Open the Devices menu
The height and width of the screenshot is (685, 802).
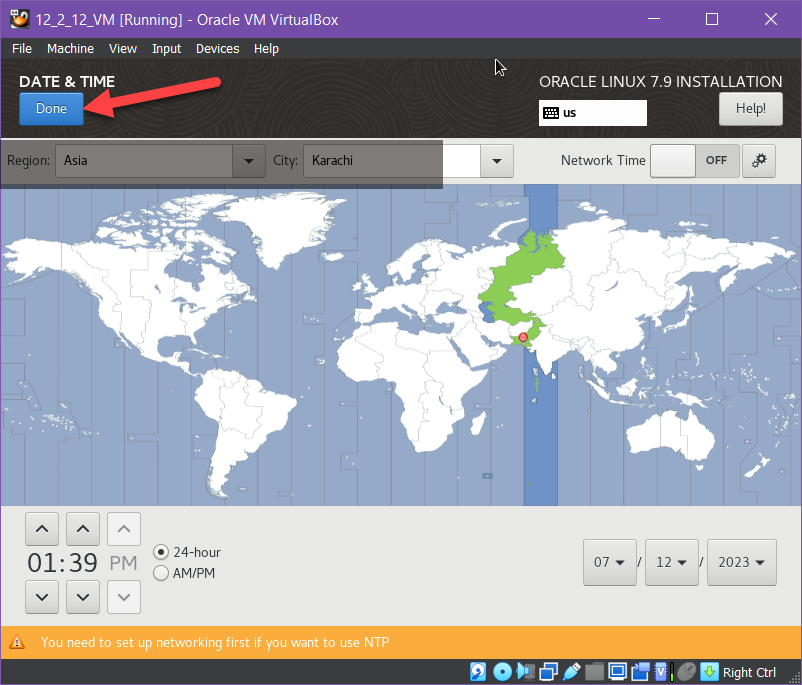point(217,49)
